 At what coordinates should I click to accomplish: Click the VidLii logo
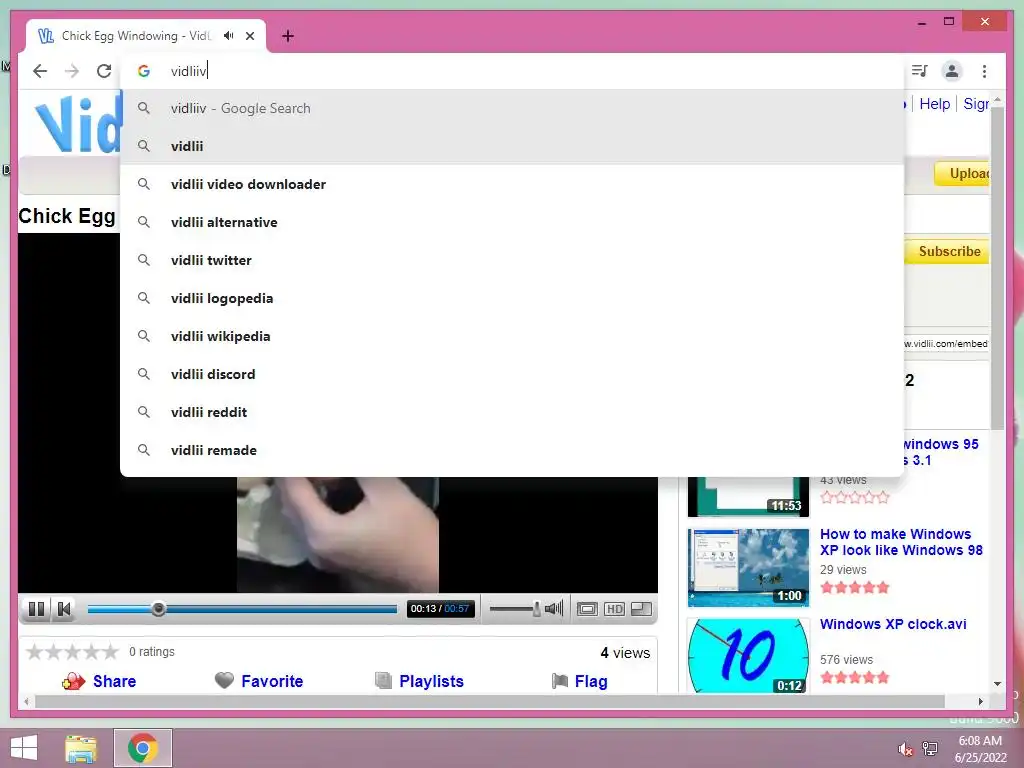77,125
